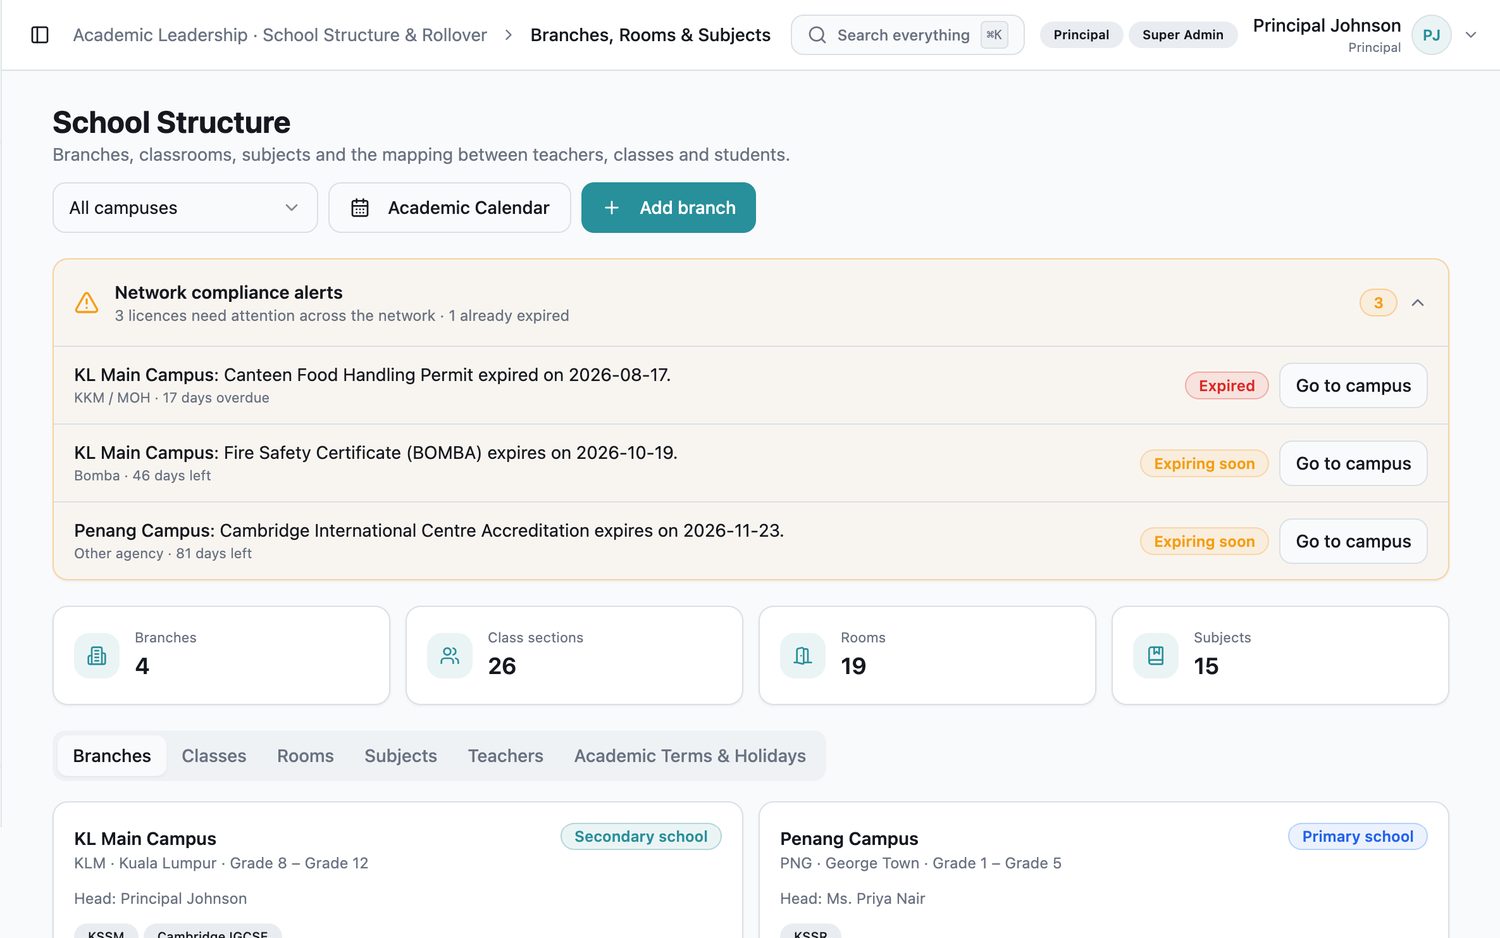Viewport: 1500px width, 938px height.
Task: Go to campus for Canteen Food Permit
Action: (1353, 386)
